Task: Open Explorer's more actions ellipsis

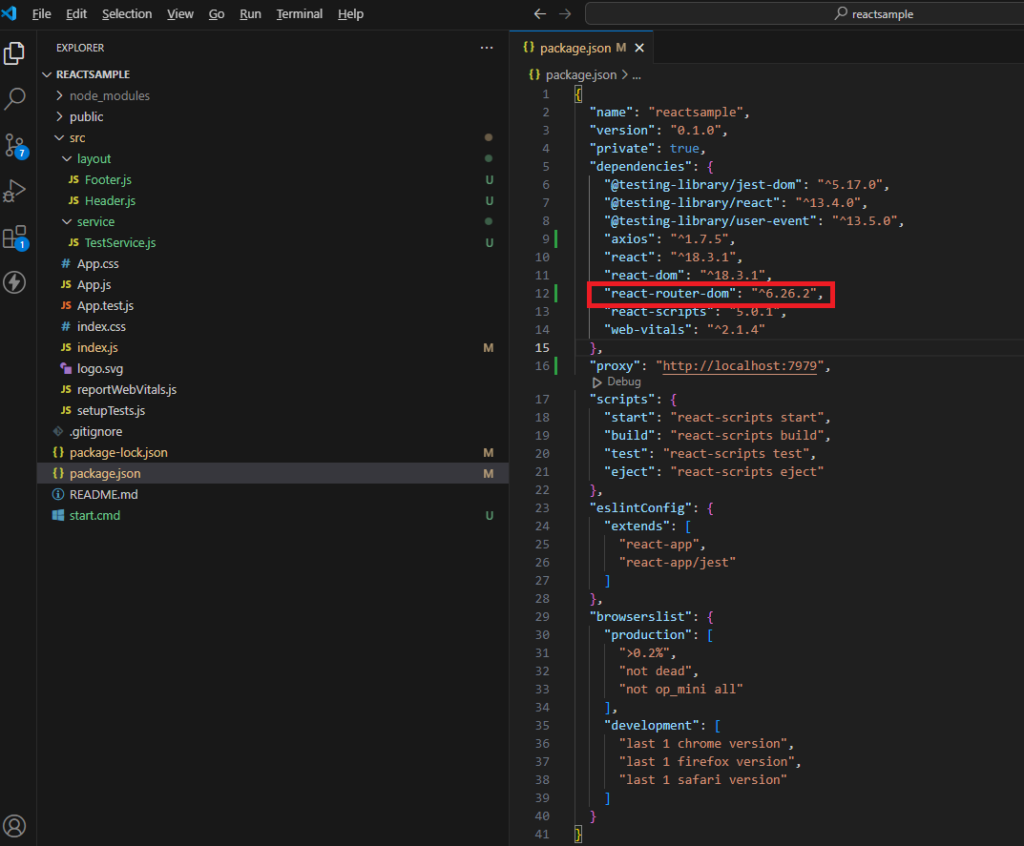Action: click(487, 48)
